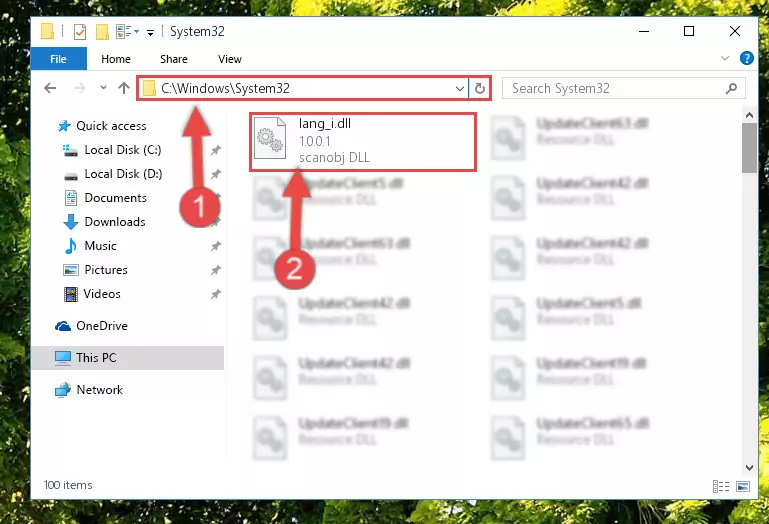Switch to the Home ribbon tab

(x=116, y=59)
